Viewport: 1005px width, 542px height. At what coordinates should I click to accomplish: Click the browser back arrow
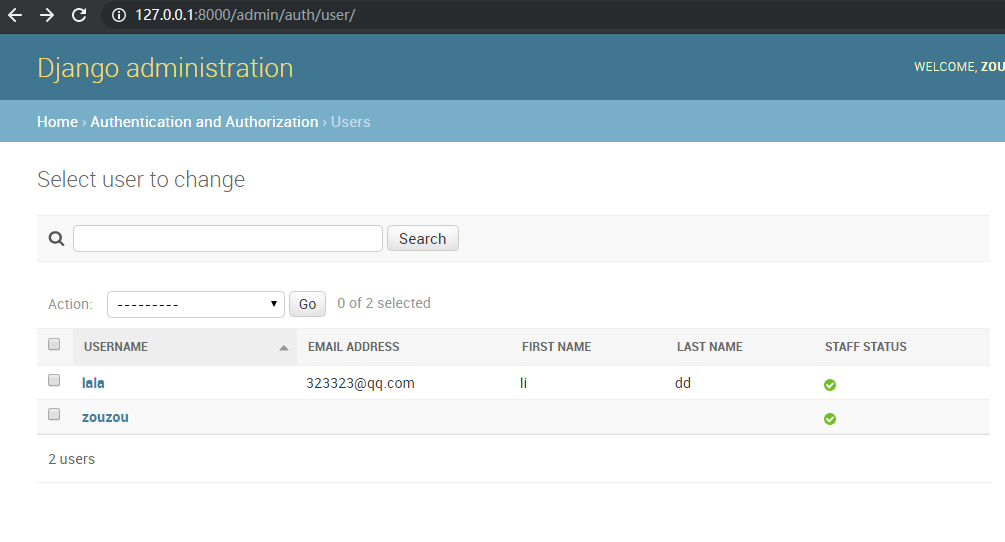coord(15,15)
